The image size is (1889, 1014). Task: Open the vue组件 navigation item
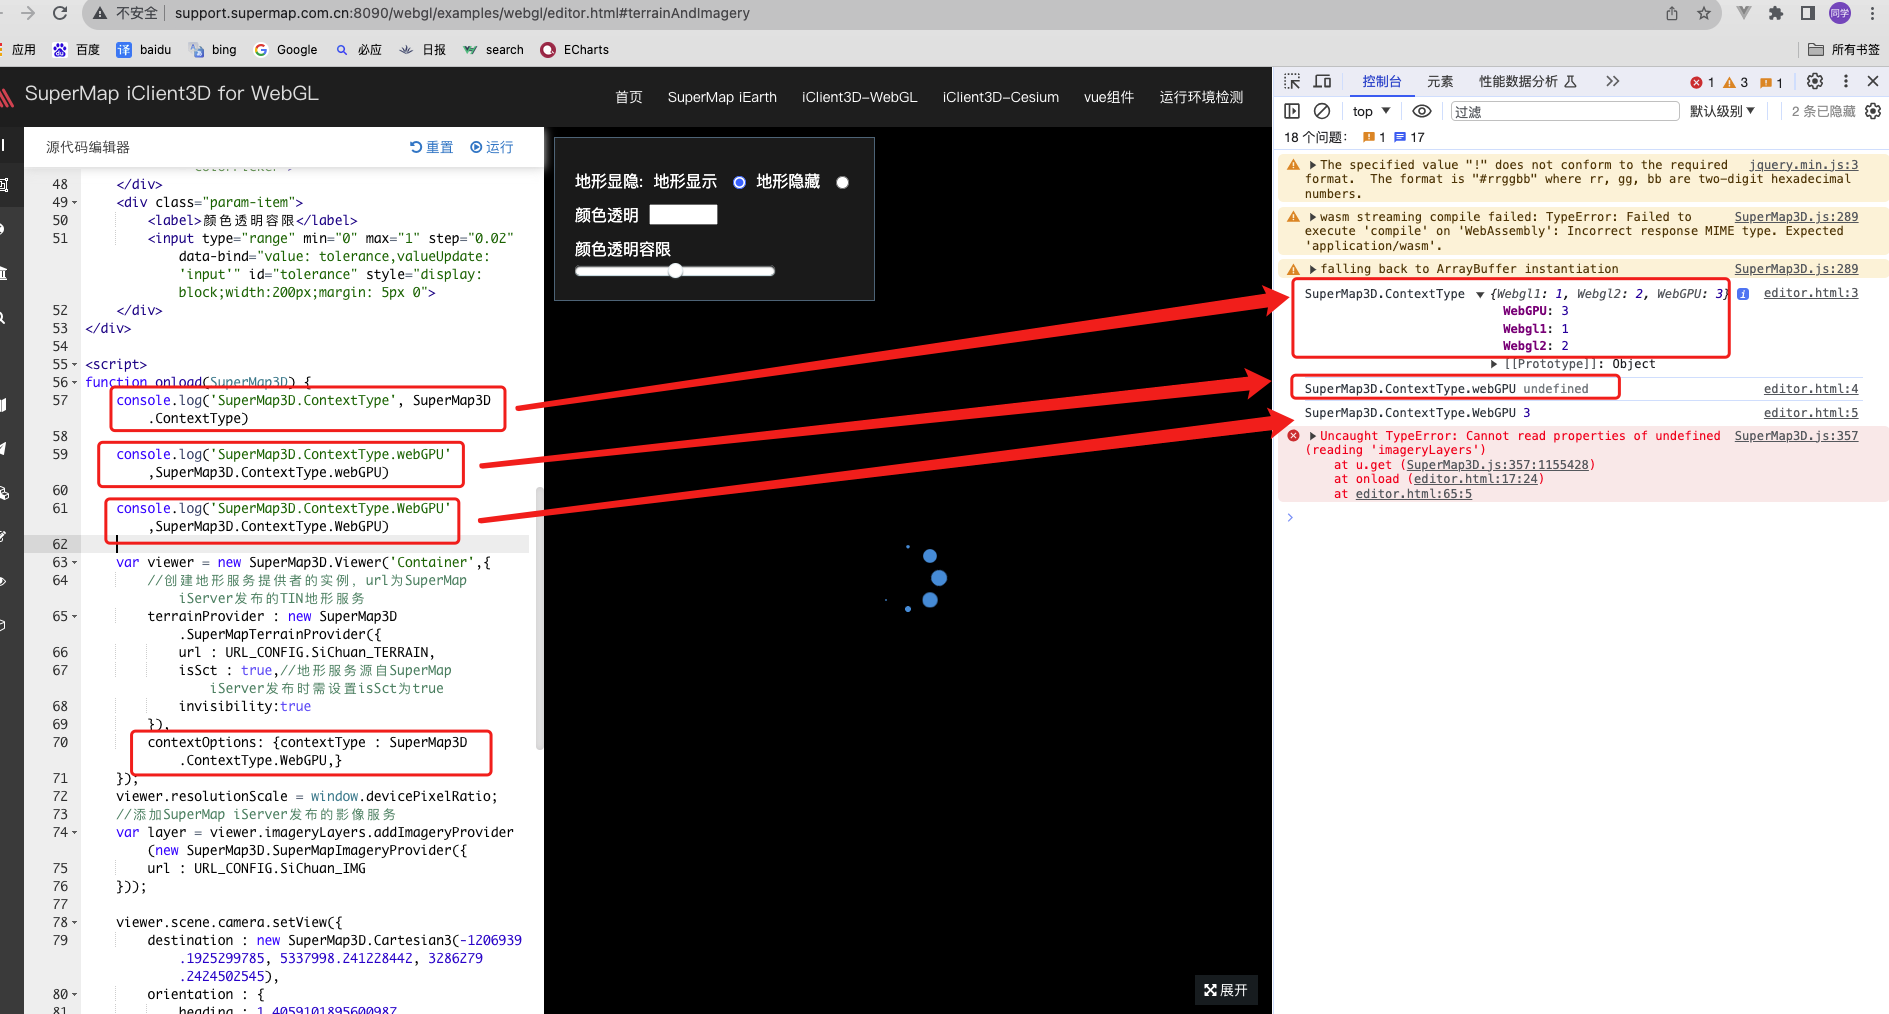(1109, 97)
